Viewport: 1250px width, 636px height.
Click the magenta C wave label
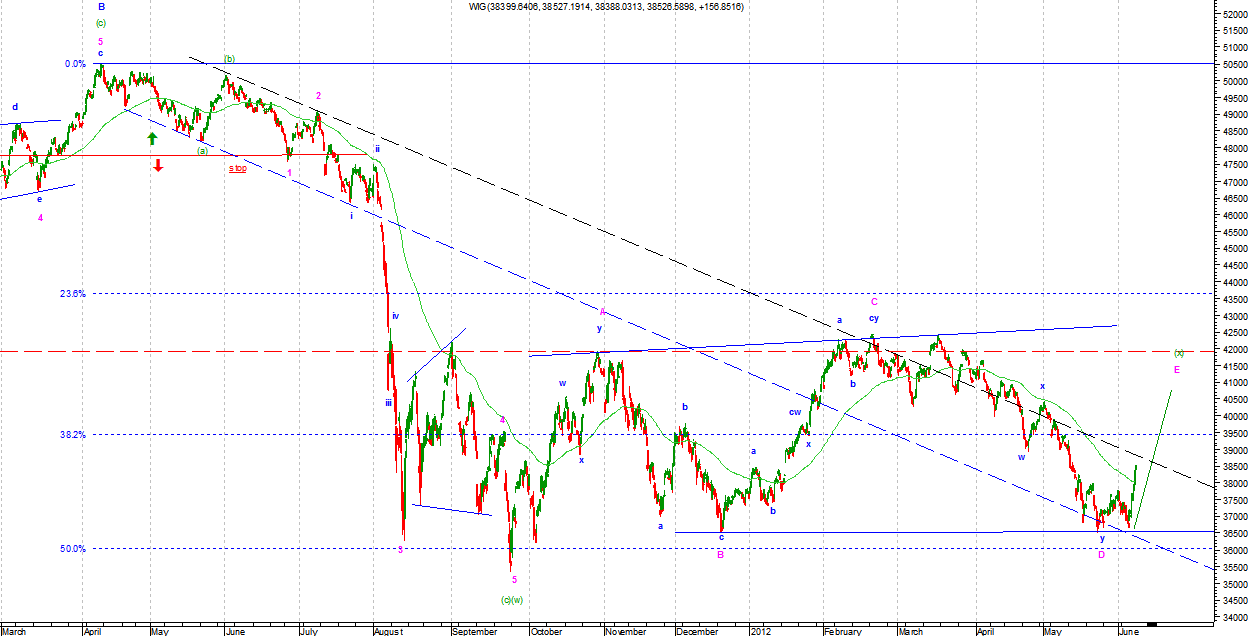tap(873, 301)
